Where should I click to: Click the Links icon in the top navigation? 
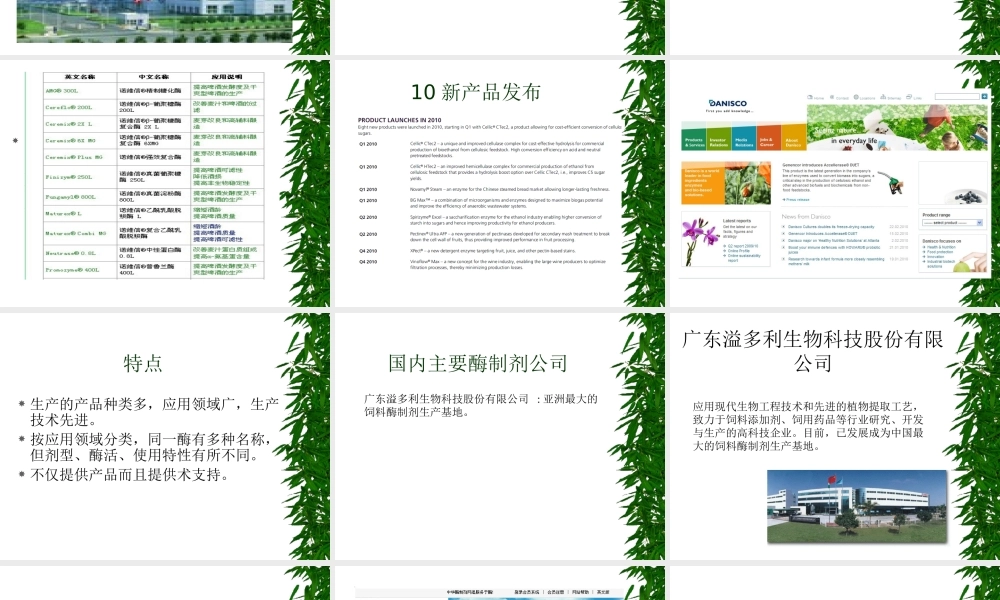coord(909,96)
